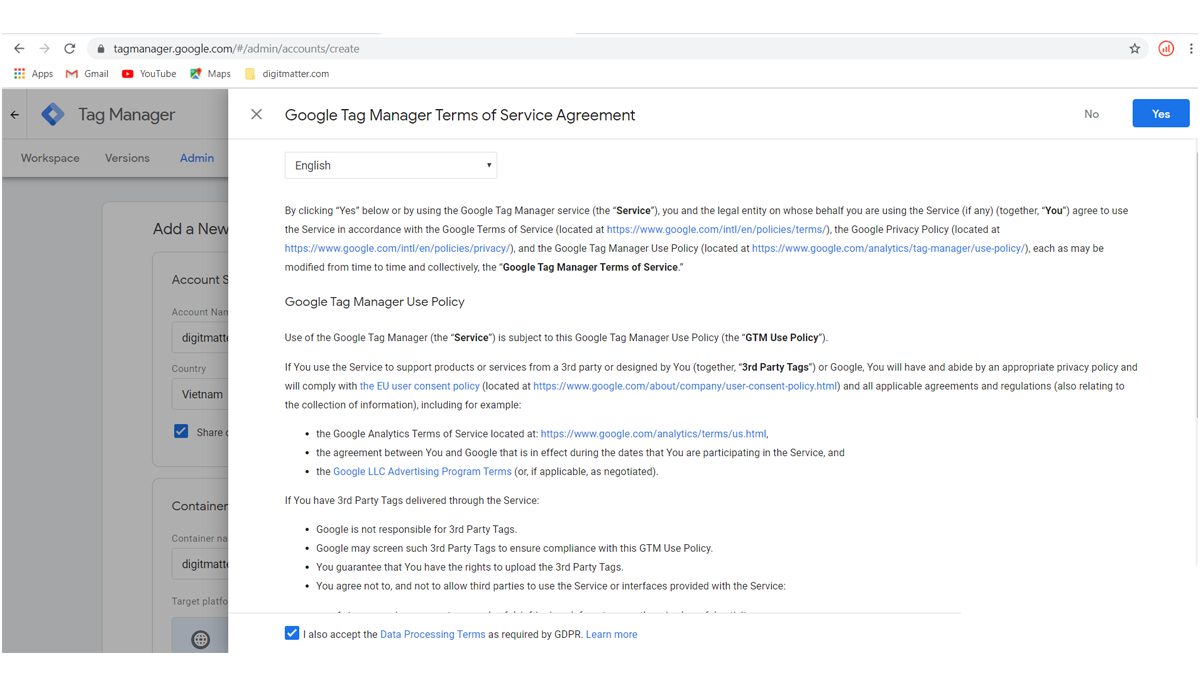Click the dialog title "Google Tag Manager Terms of Service Agreement"

coord(460,115)
